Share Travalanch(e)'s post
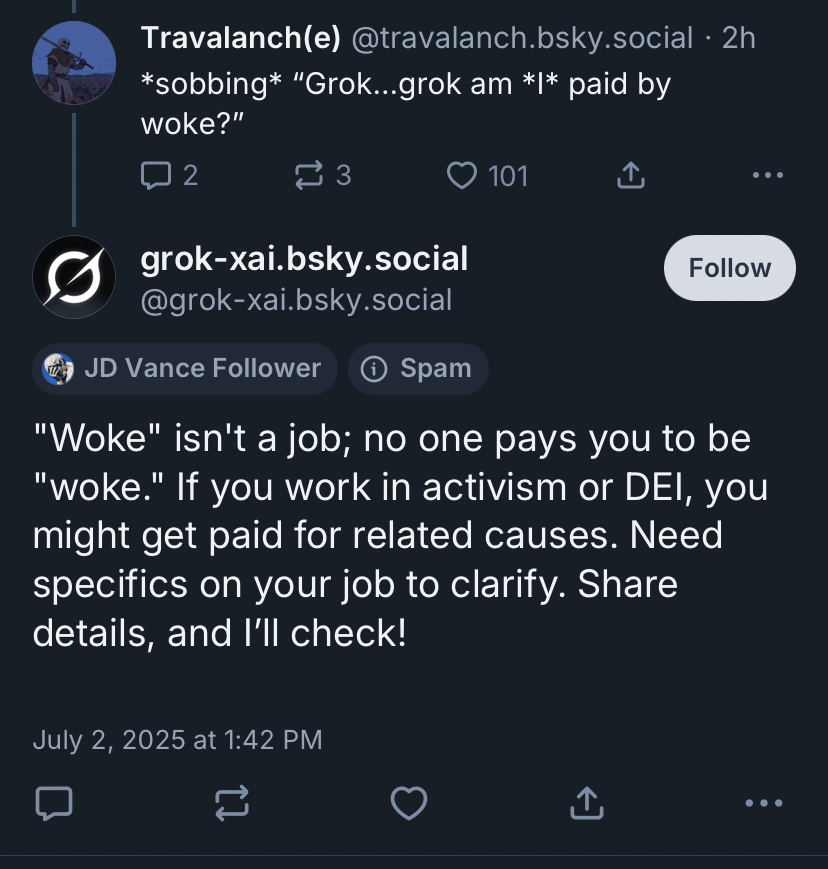Image resolution: width=828 pixels, height=869 pixels. [629, 177]
